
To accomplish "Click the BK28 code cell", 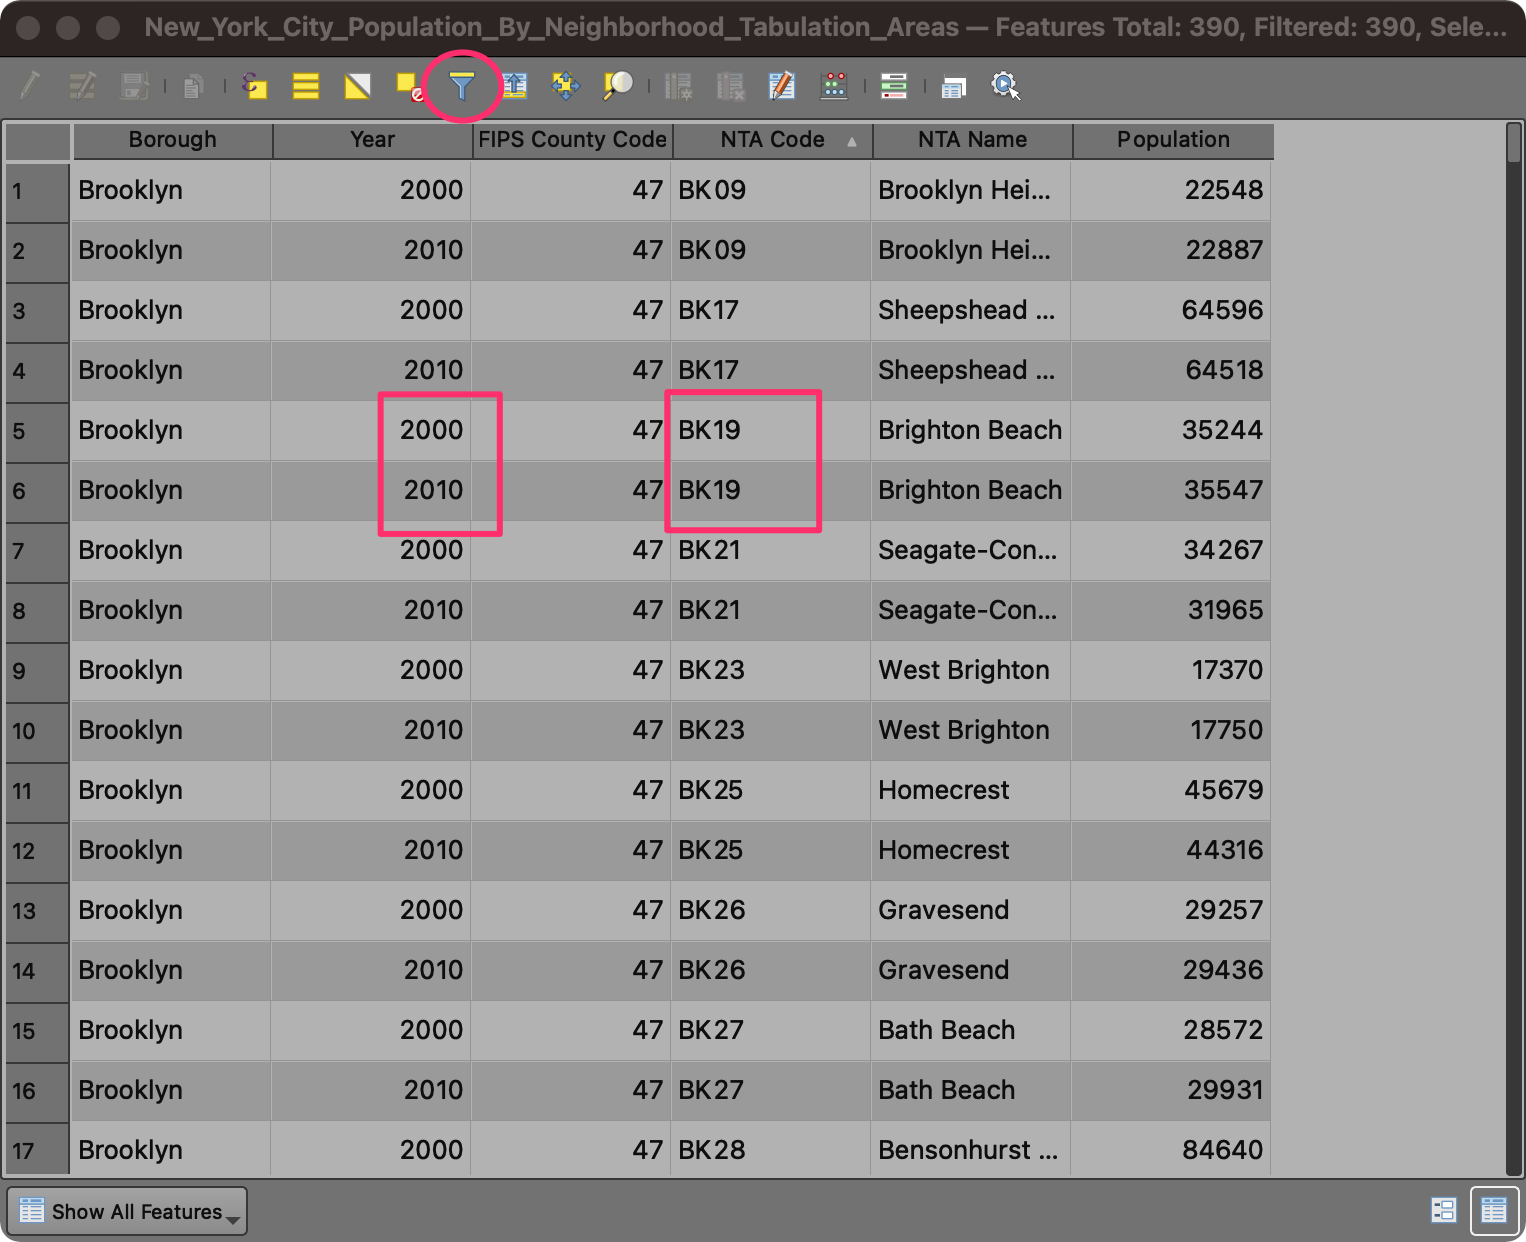I will click(771, 1149).
